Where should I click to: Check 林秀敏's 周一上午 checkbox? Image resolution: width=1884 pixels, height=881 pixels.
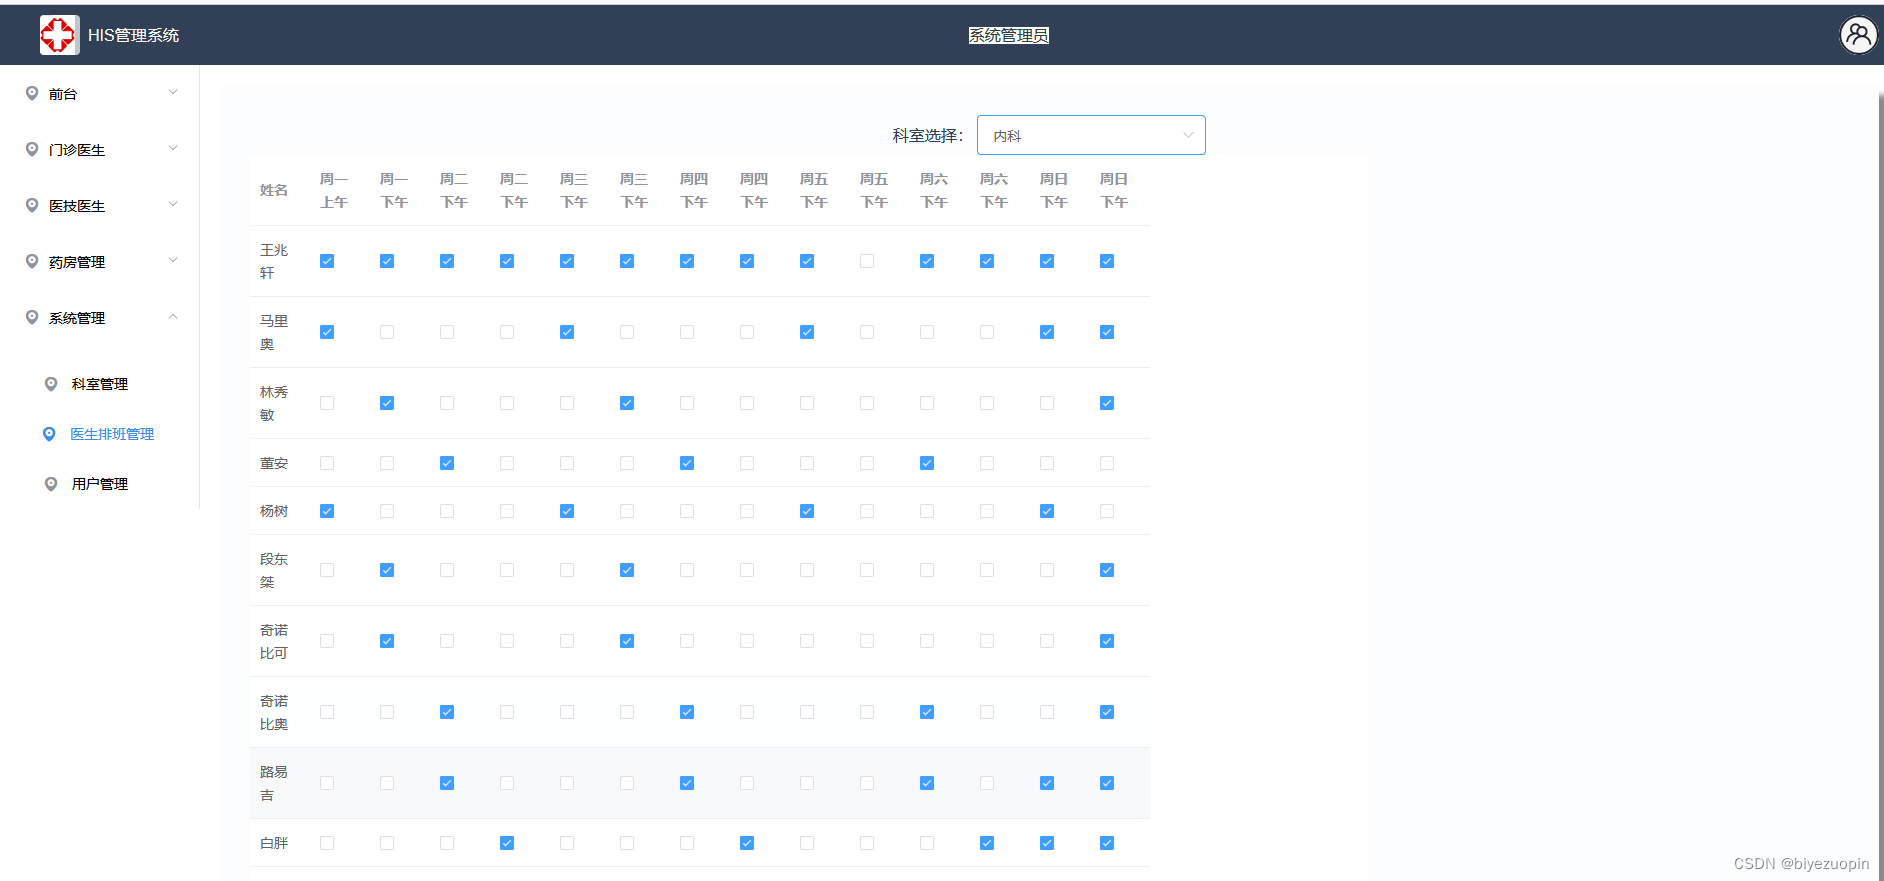(327, 403)
